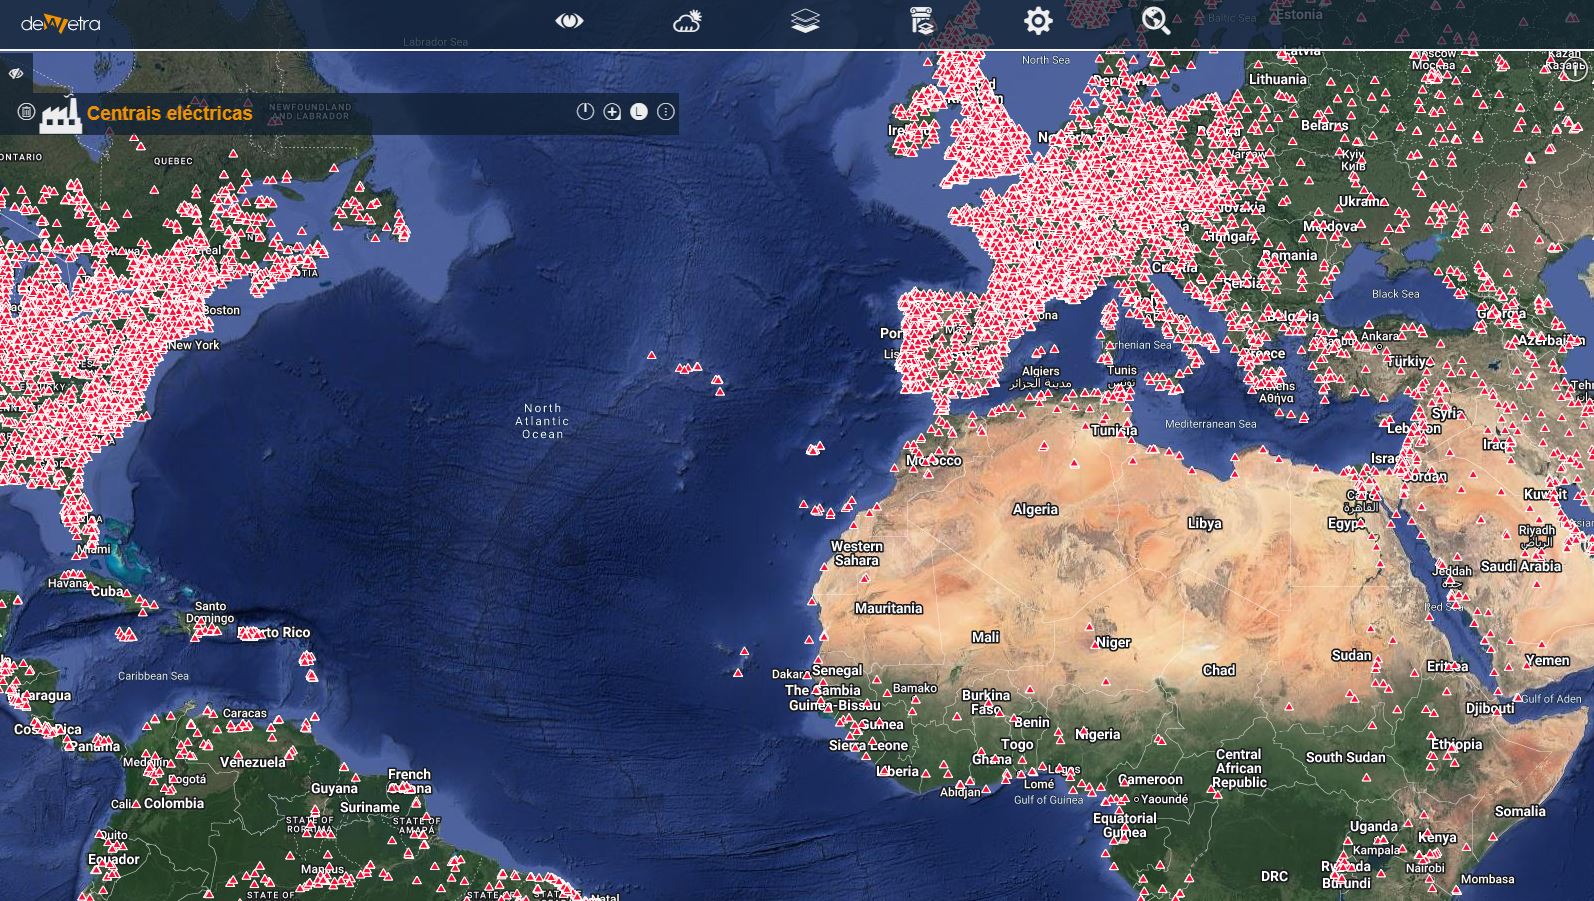This screenshot has width=1594, height=901.
Task: Hide the layer panel with crossed-eye icon
Action: 16,73
